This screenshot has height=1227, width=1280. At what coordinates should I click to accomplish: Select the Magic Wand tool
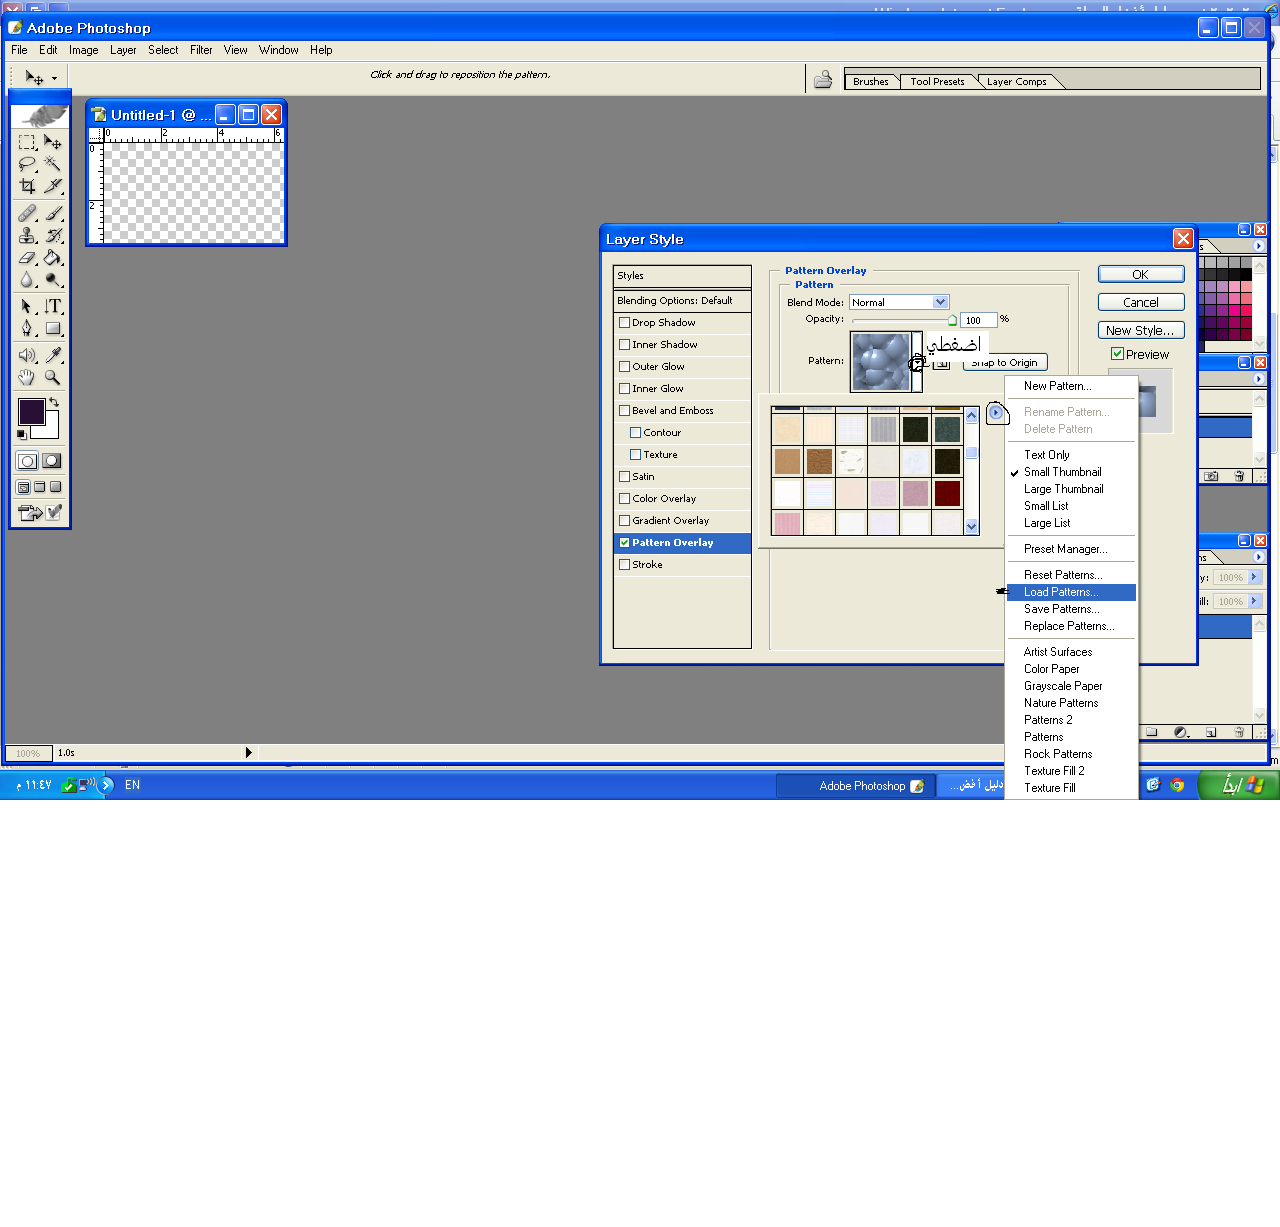coord(53,164)
